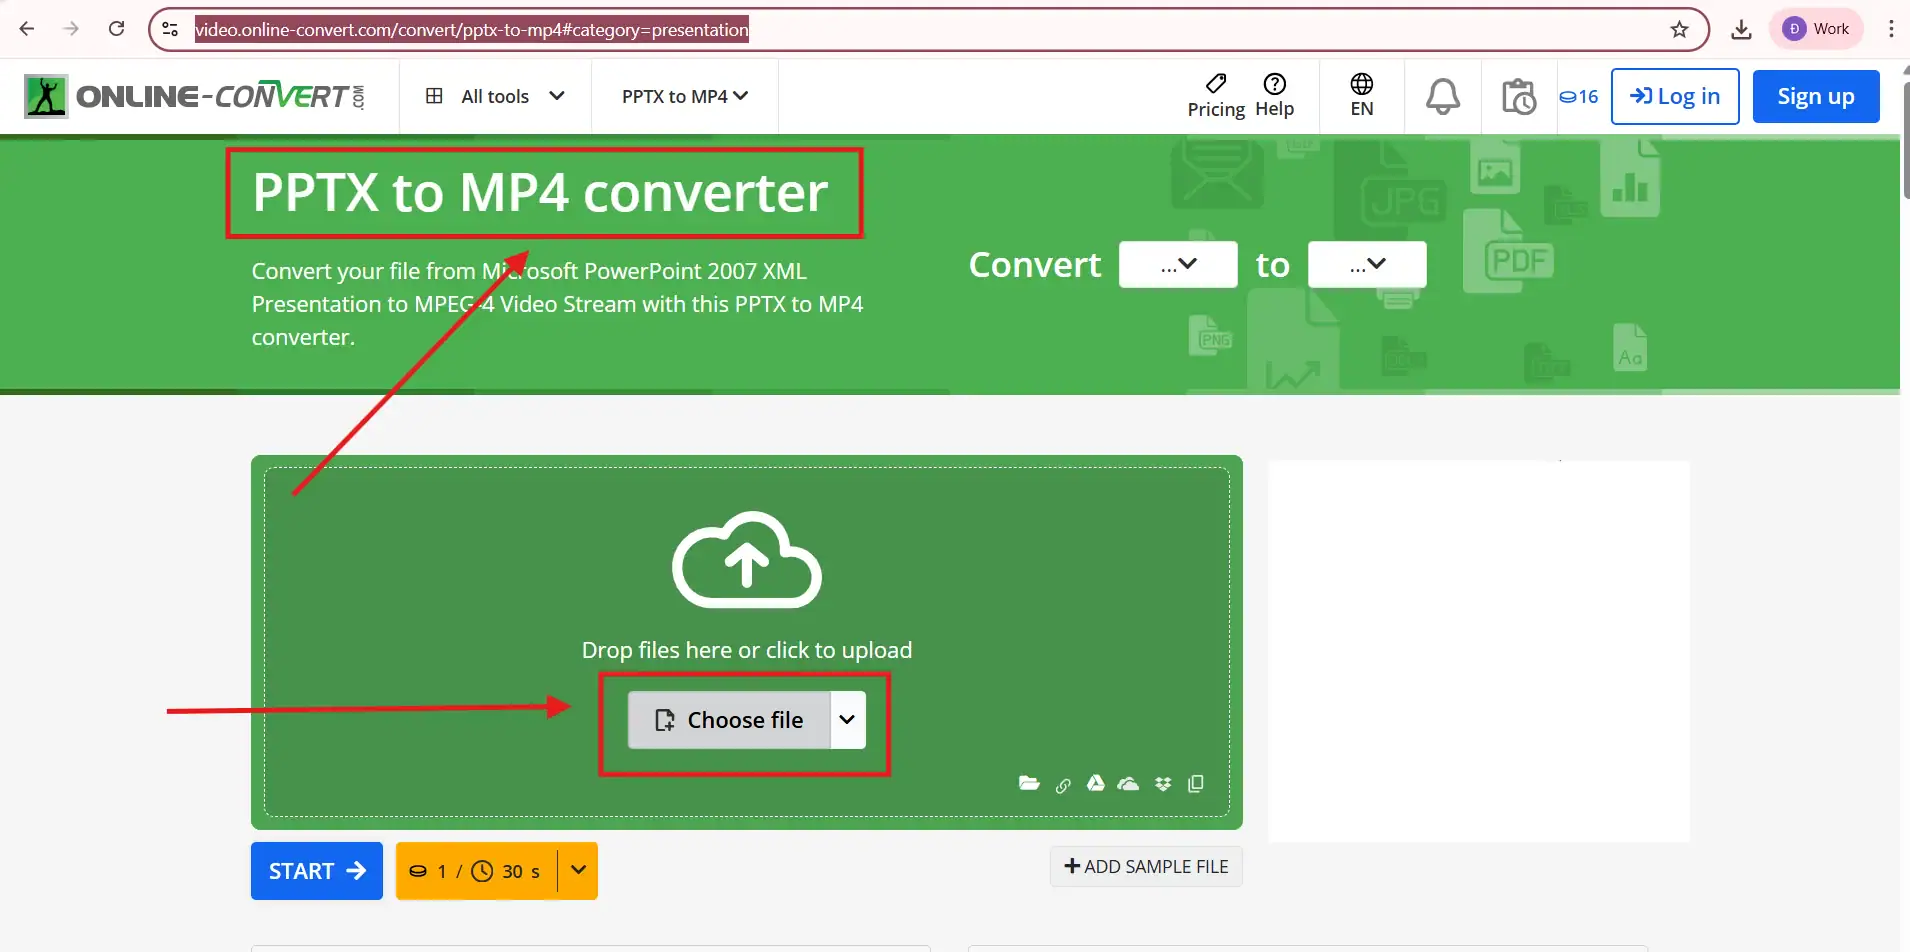1910x952 pixels.
Task: Open the EN language menu
Action: click(x=1361, y=96)
